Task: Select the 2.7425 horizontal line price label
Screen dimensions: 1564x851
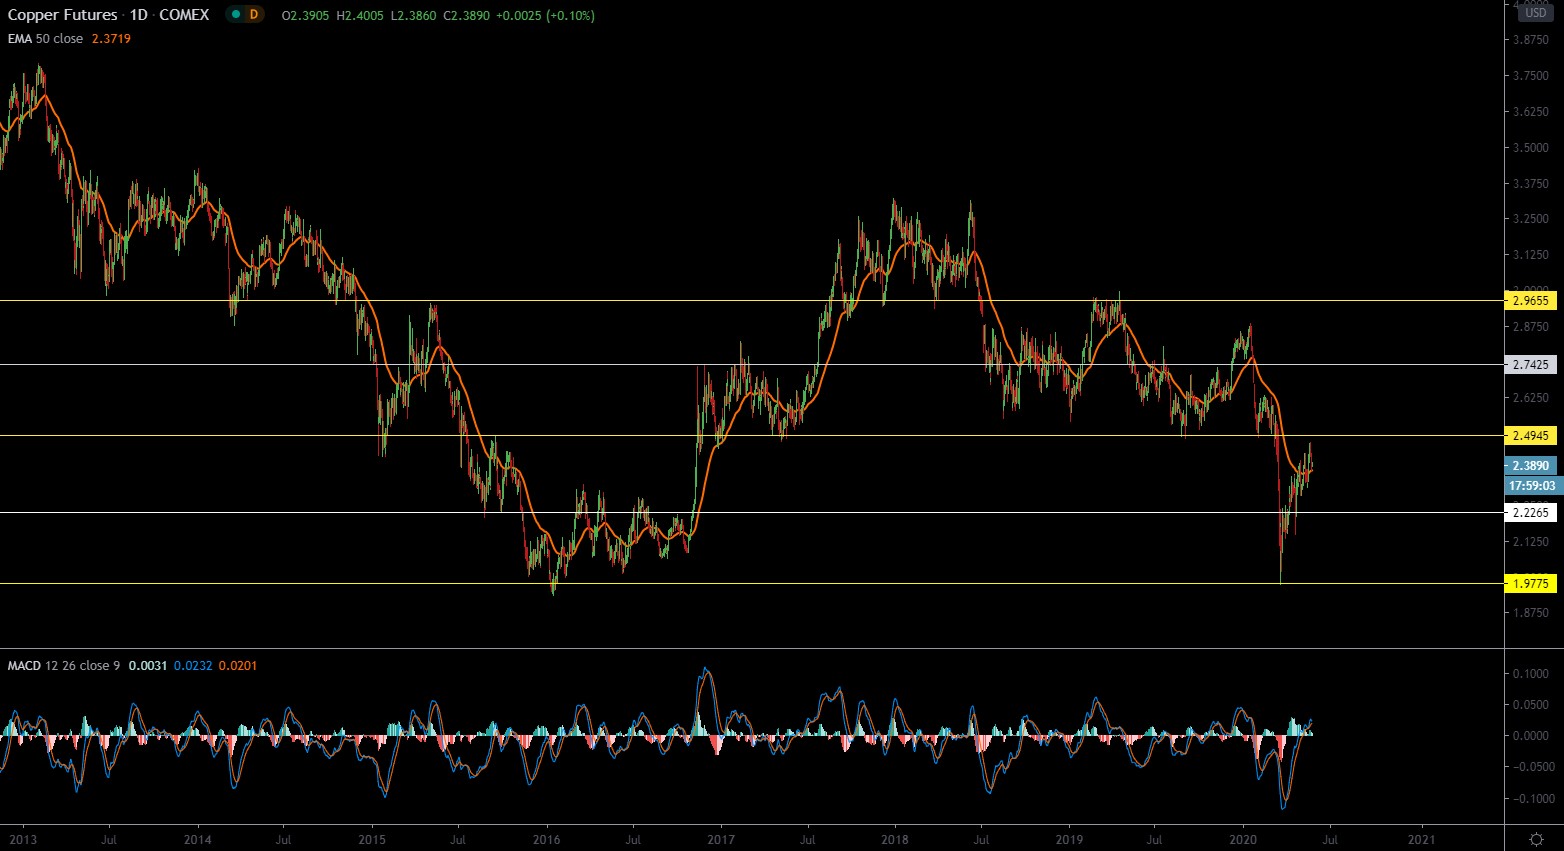Action: (1531, 365)
